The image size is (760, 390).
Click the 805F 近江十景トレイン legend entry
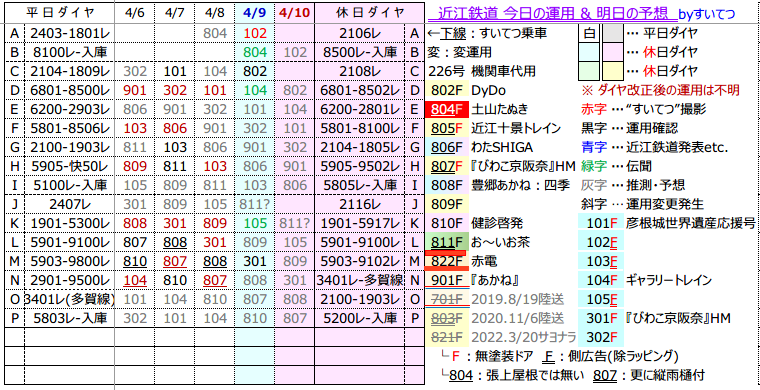coord(493,128)
